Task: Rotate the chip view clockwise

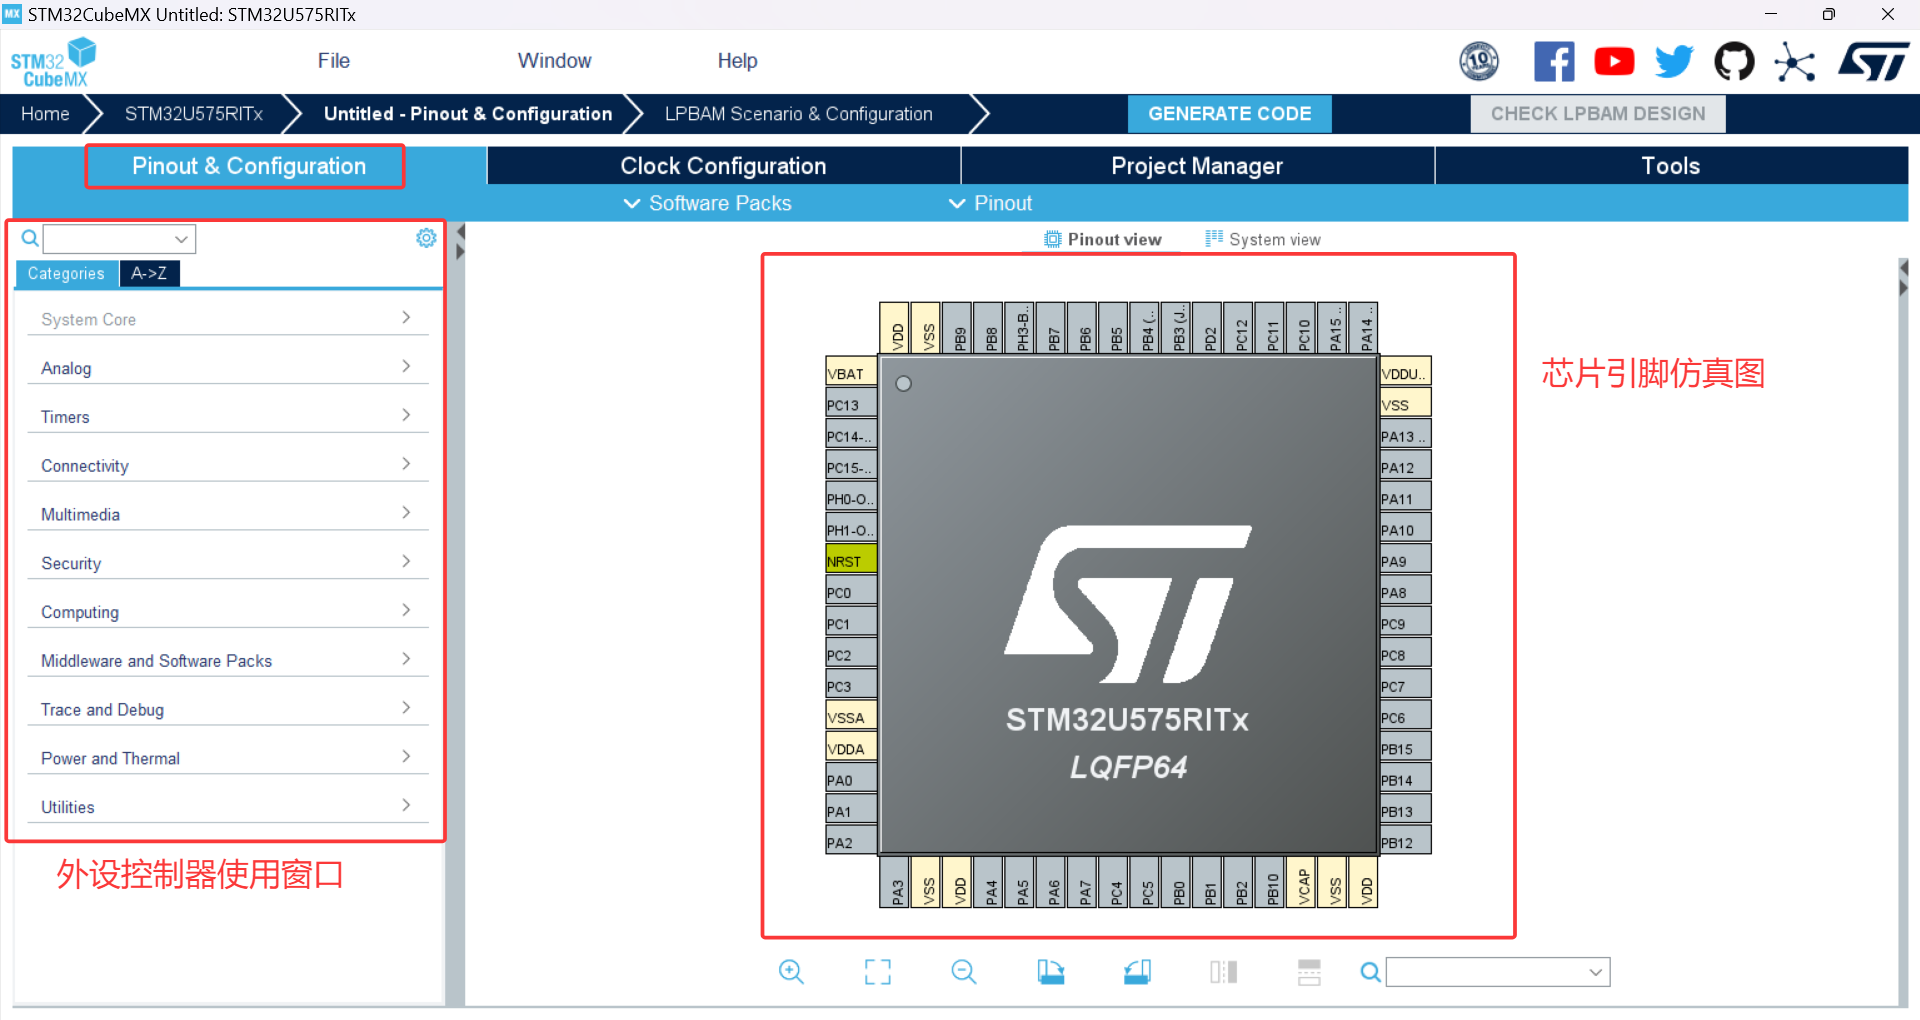Action: coord(1051,971)
